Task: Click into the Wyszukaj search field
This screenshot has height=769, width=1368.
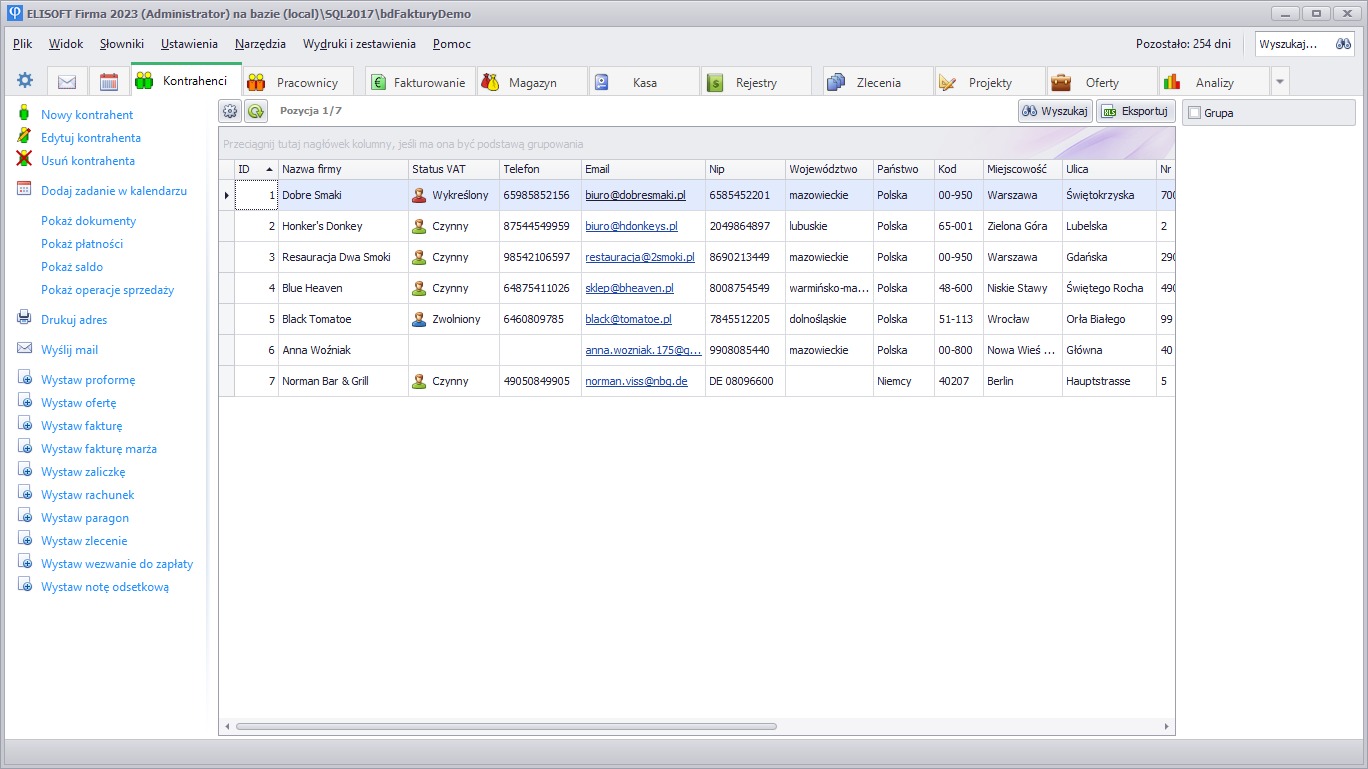Action: tap(1292, 44)
